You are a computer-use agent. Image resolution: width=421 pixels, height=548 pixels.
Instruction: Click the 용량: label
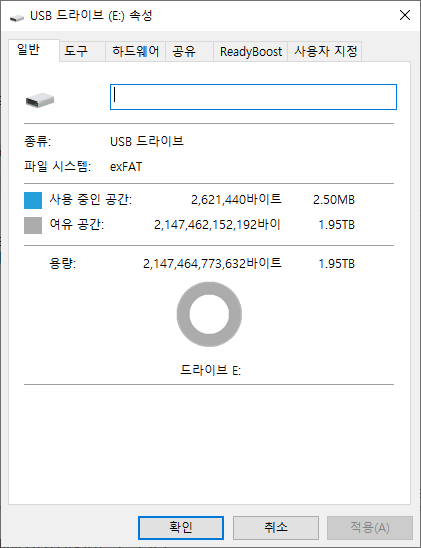point(63,264)
